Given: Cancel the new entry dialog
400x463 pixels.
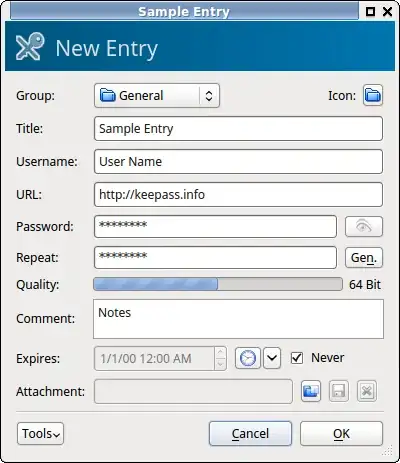Looking at the screenshot, I should click(x=250, y=434).
